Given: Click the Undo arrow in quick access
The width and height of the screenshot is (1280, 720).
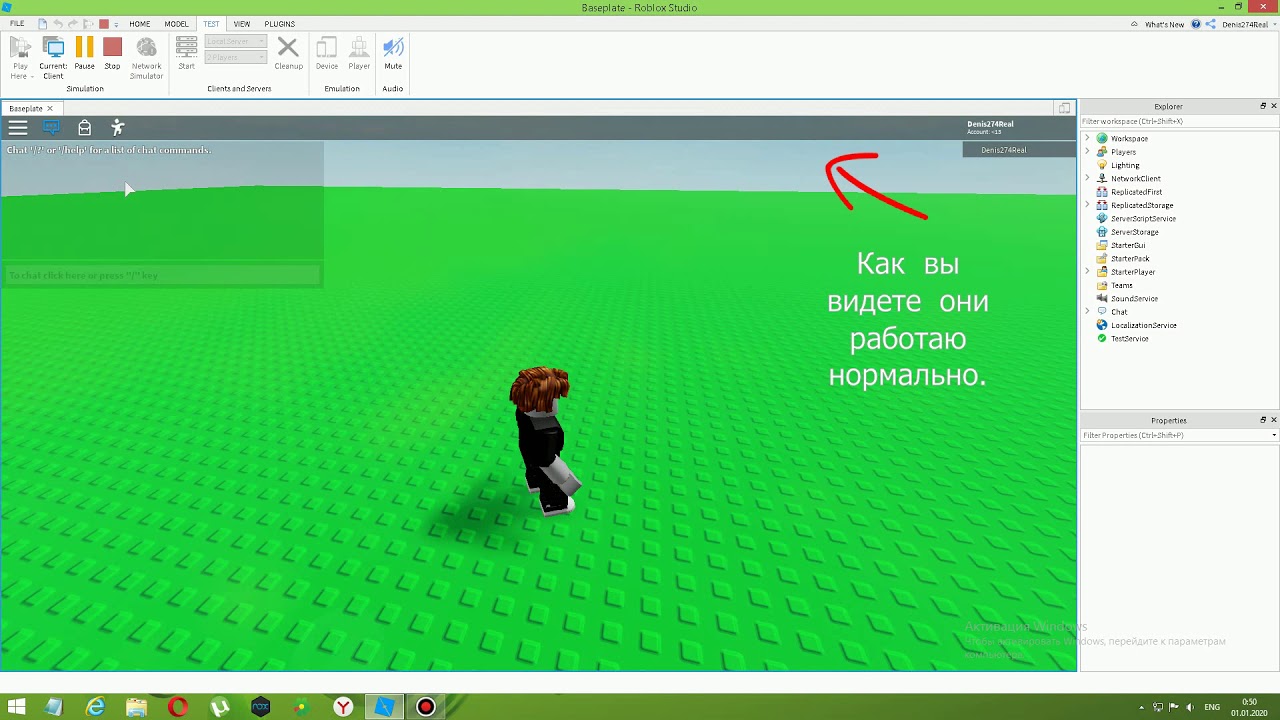Looking at the screenshot, I should click(x=58, y=24).
